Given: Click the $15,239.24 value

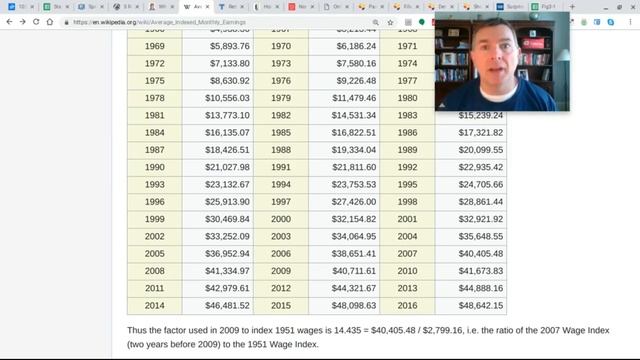Looking at the screenshot, I should pos(480,116).
